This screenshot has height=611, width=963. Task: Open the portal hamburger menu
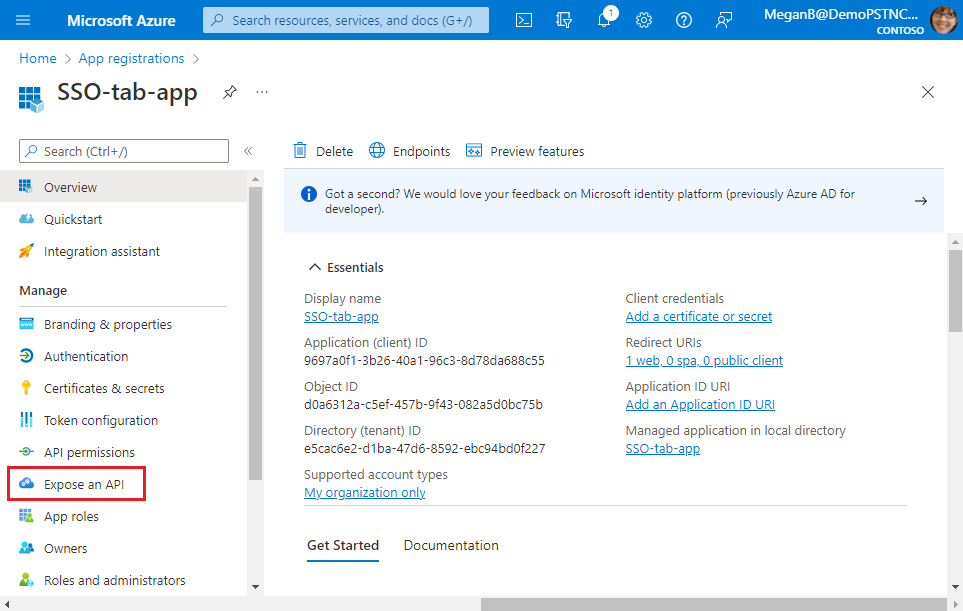pyautogui.click(x=23, y=20)
